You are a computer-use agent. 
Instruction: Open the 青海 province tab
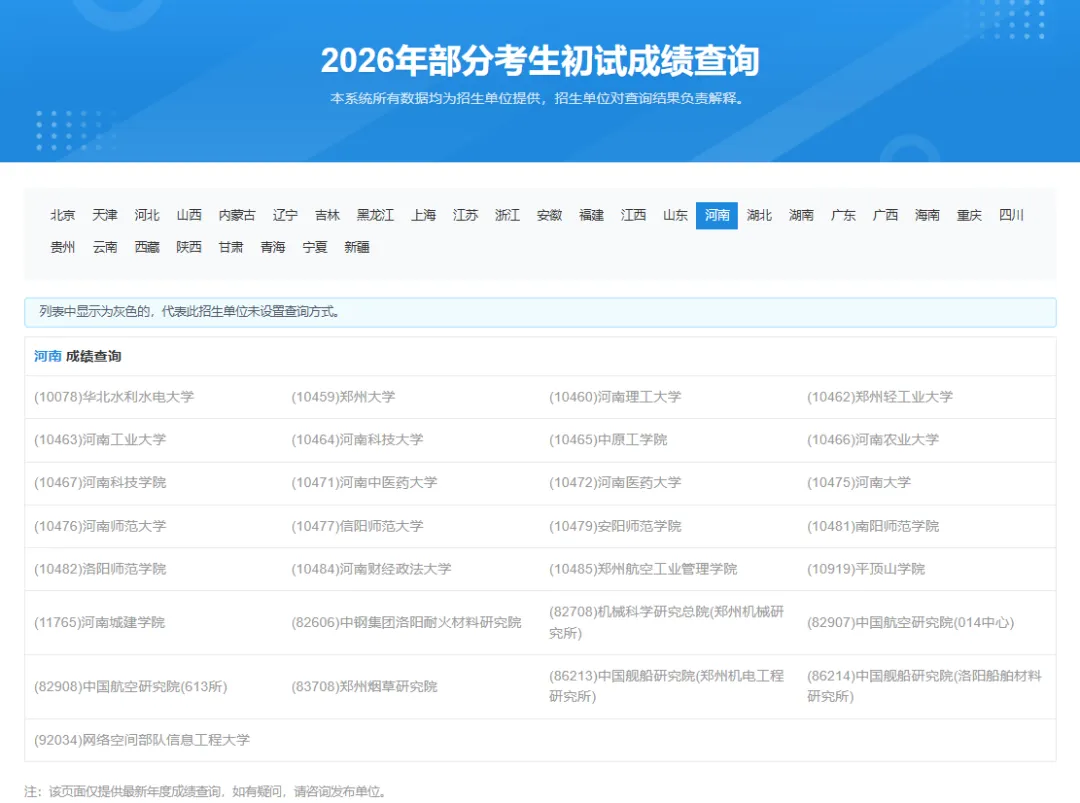point(273,247)
